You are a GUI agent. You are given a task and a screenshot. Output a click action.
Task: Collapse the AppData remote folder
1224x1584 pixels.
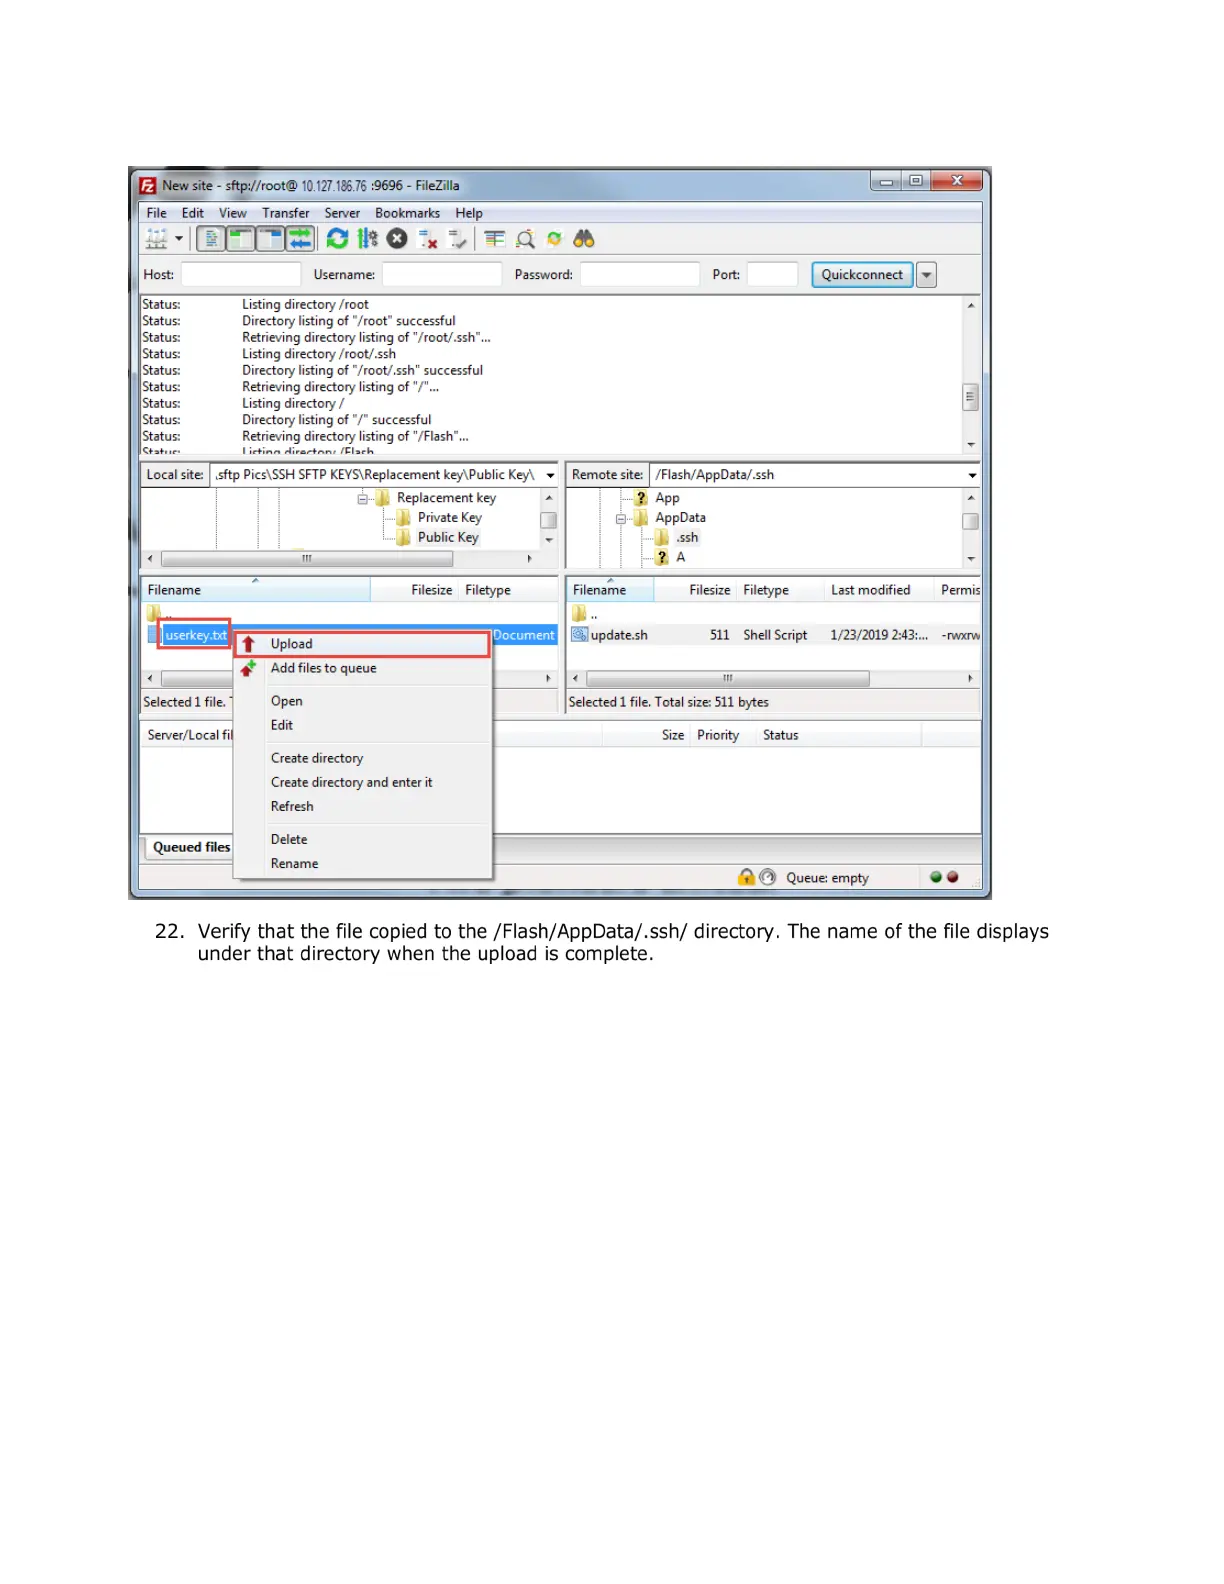pyautogui.click(x=621, y=519)
